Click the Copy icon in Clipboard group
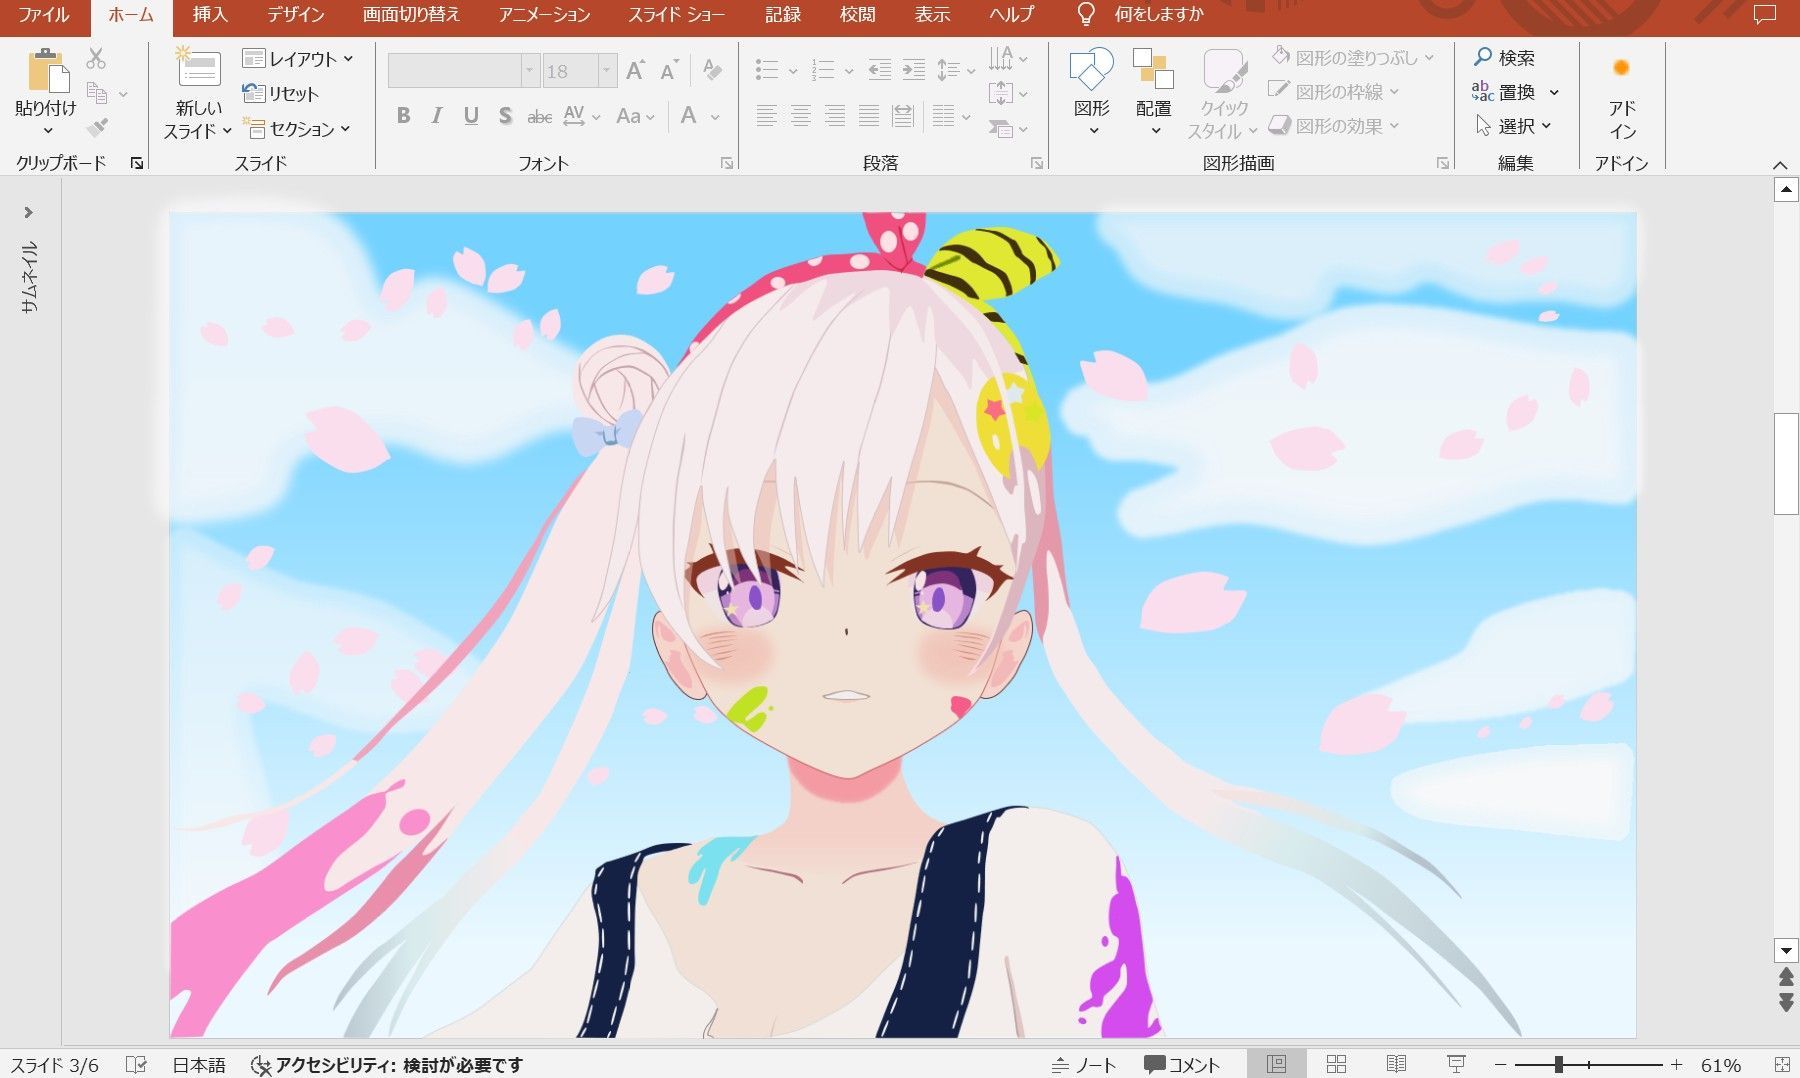Screen dimensions: 1800x1078 click(97, 93)
